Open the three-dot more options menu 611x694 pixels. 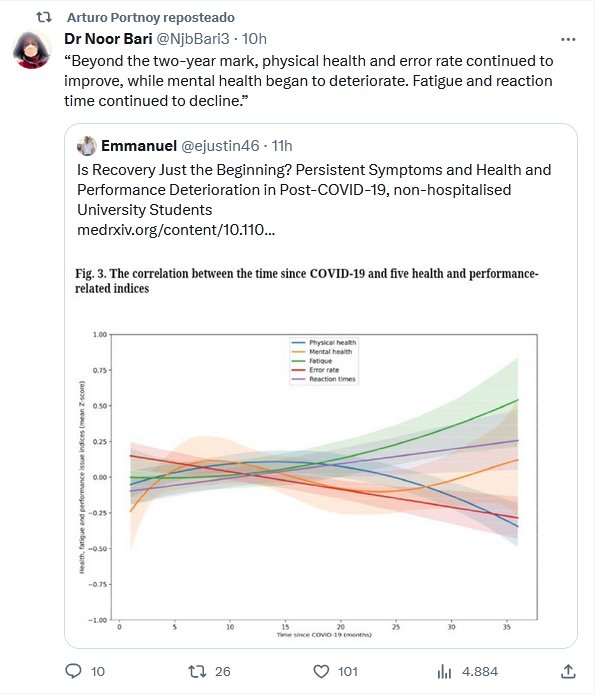[x=568, y=40]
